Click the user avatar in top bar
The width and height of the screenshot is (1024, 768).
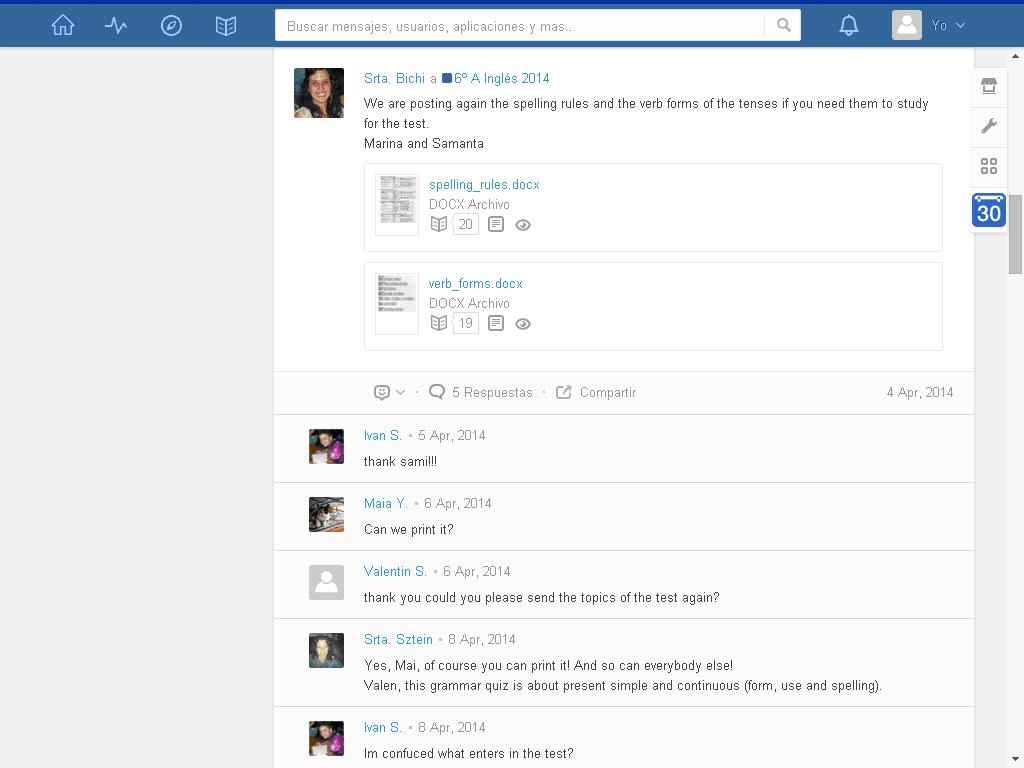point(906,25)
